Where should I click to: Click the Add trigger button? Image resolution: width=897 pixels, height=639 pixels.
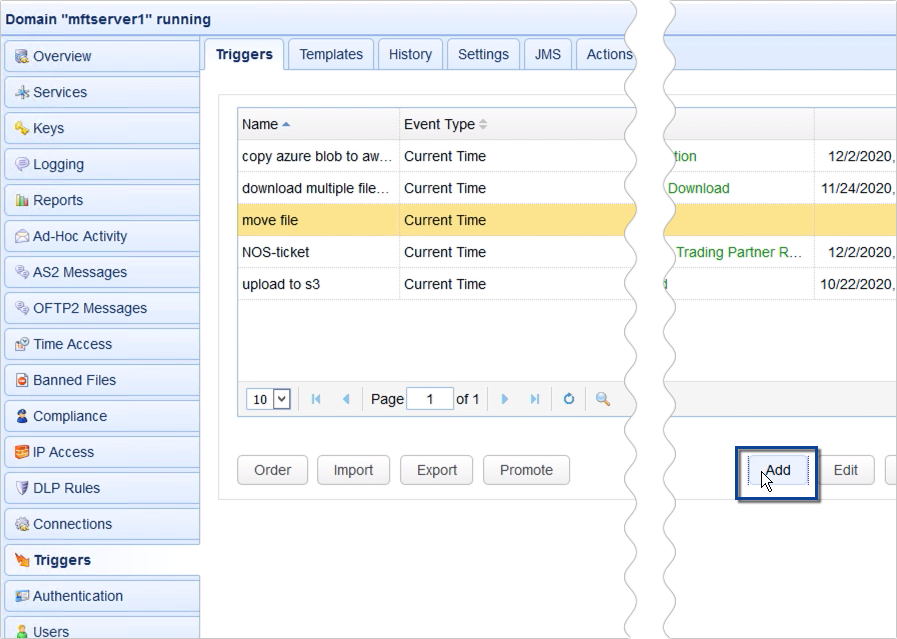coord(777,470)
